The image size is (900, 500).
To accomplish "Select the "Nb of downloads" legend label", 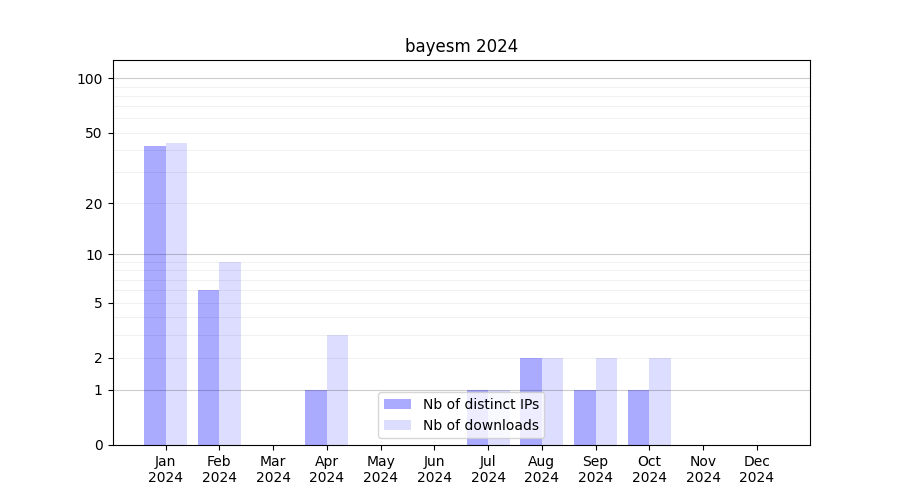I will [x=480, y=425].
